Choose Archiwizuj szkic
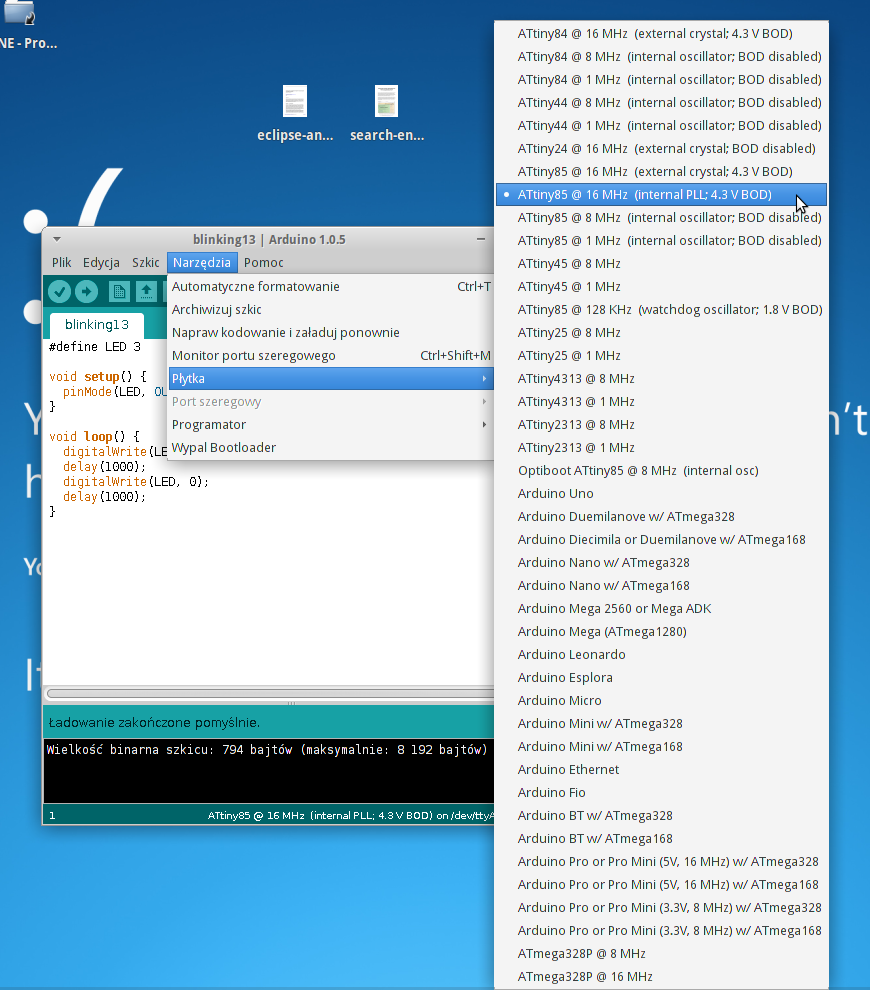Viewport: 870px width, 990px height. pos(331,309)
